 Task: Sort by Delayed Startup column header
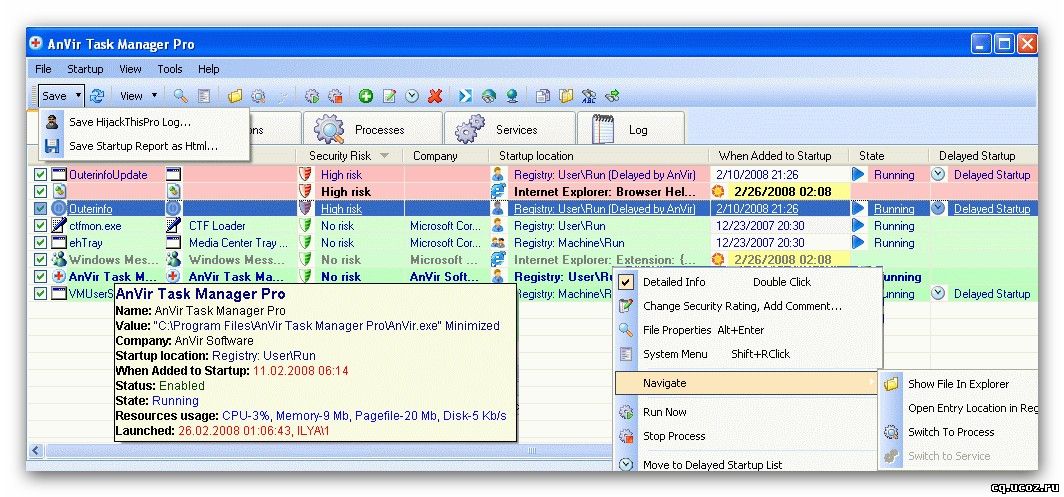(977, 156)
